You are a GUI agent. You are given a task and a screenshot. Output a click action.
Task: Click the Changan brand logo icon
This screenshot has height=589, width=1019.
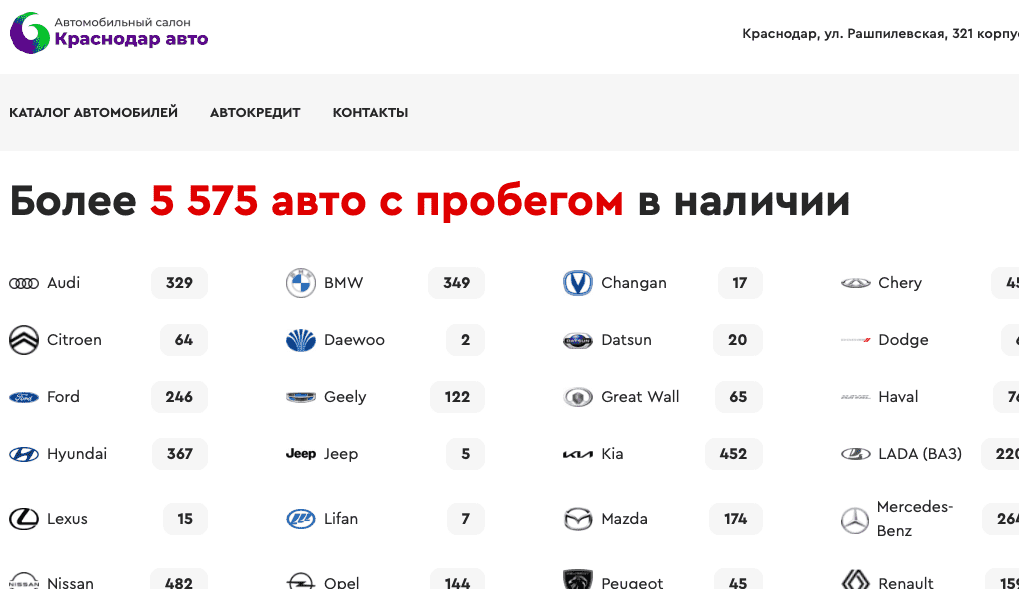(578, 284)
